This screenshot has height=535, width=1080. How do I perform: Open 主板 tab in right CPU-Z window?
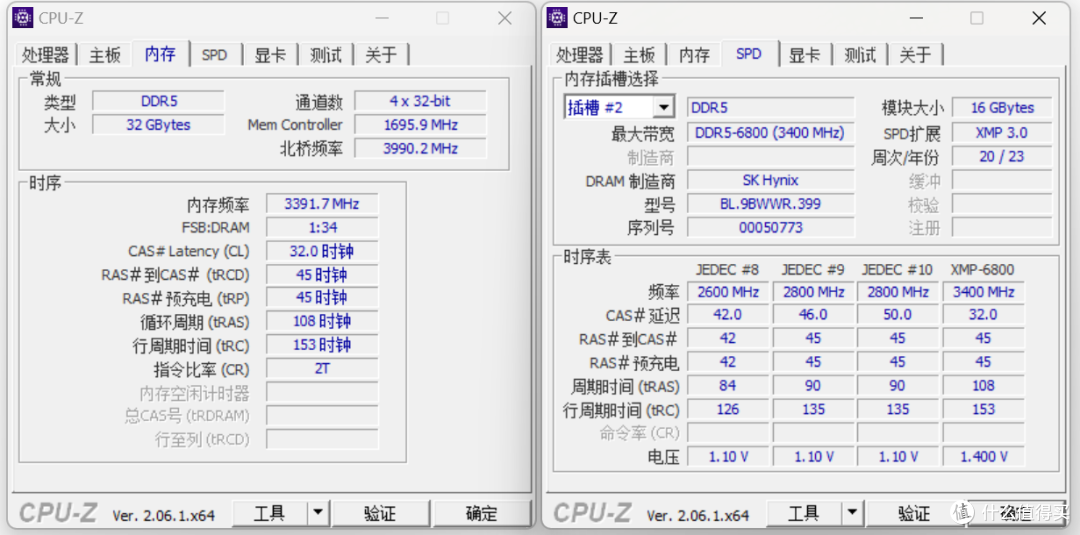639,55
